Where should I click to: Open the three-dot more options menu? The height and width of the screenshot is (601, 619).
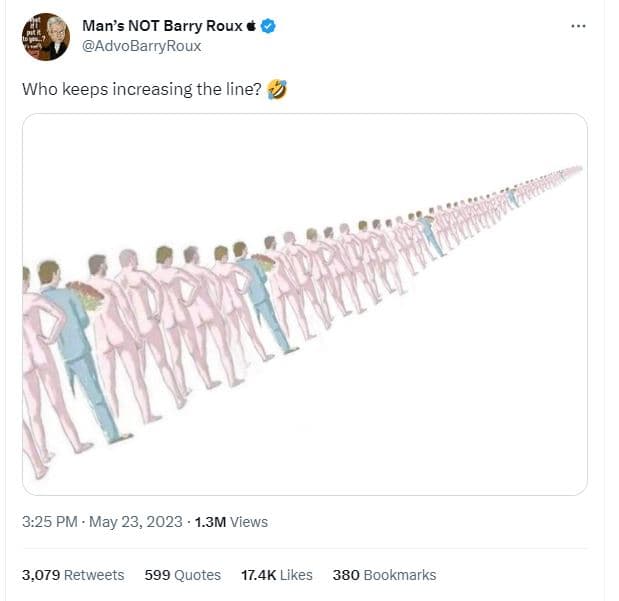pos(578,25)
